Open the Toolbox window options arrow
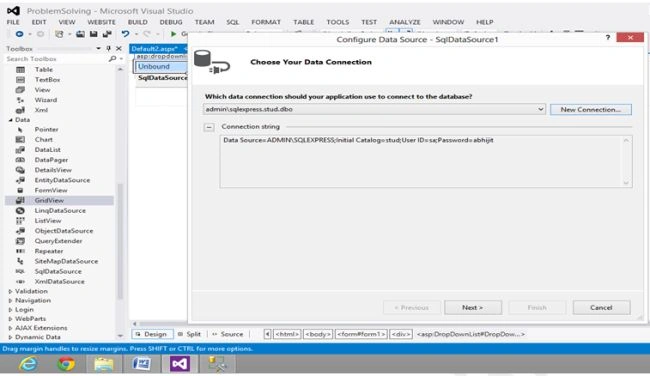Viewport: 650px width, 376px height. [x=98, y=49]
